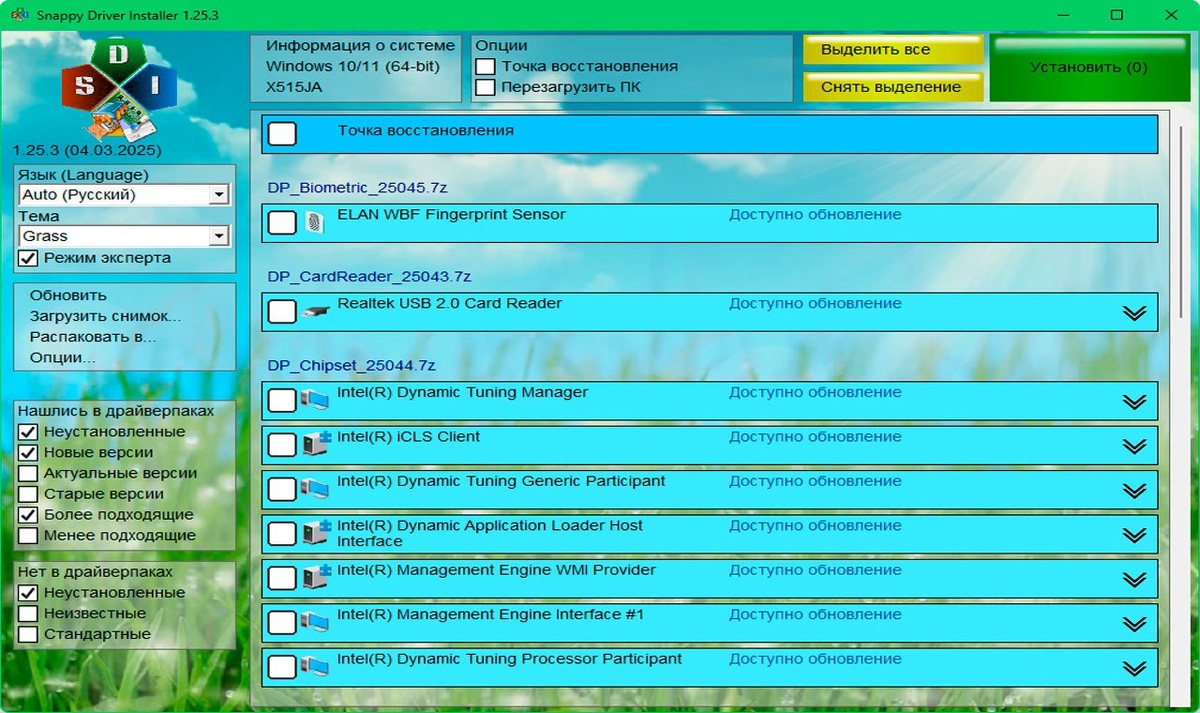Enable the Стандартные filter checkbox
The width and height of the screenshot is (1200, 713).
click(x=28, y=635)
